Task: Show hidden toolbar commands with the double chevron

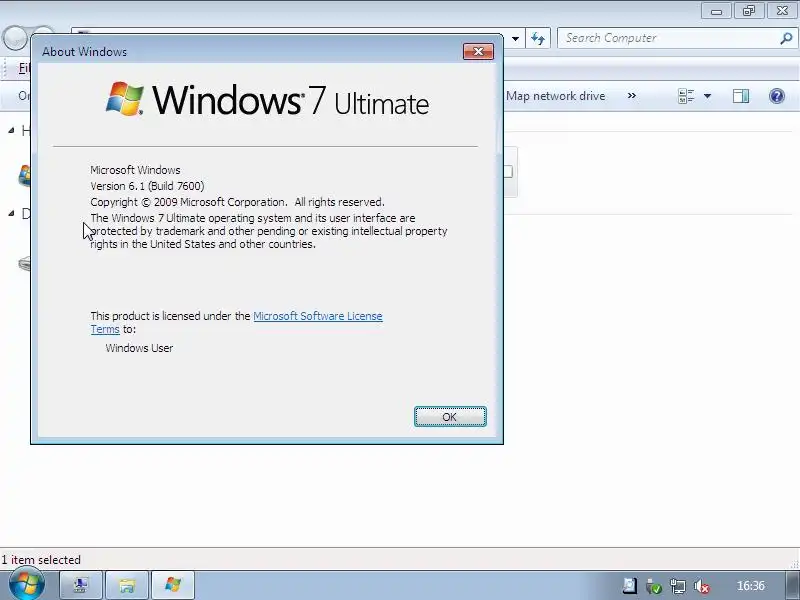Action: click(x=632, y=95)
